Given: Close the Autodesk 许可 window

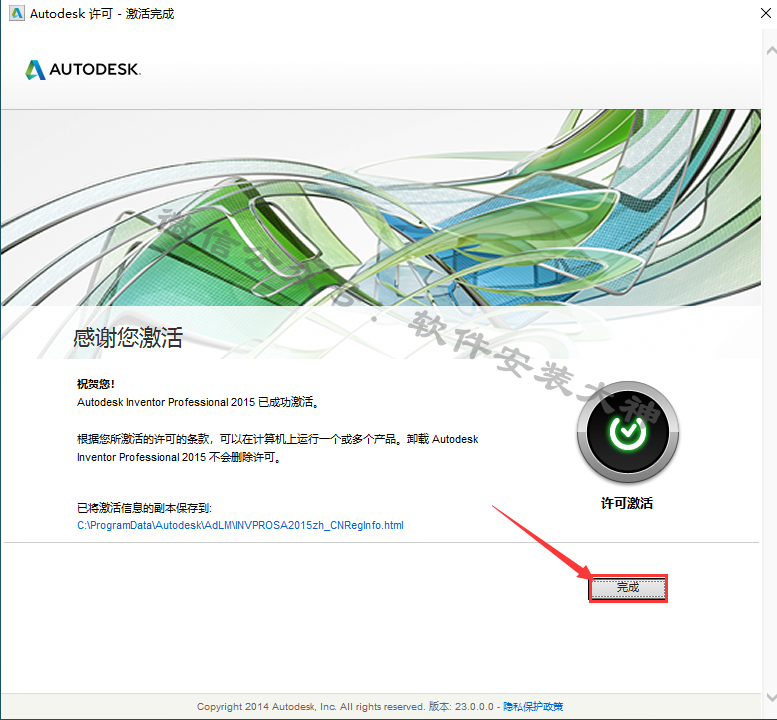Looking at the screenshot, I should (x=766, y=13).
